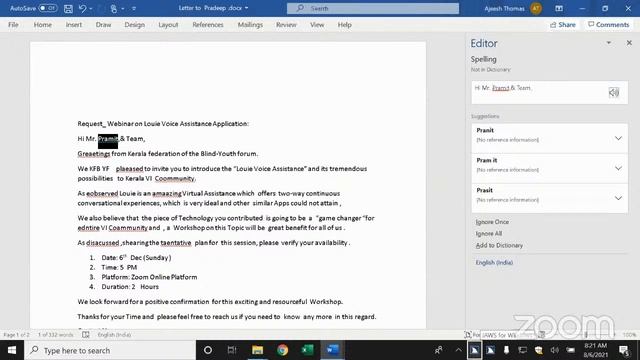
Task: Show hidden system tray icons chevron
Action: 458,350
